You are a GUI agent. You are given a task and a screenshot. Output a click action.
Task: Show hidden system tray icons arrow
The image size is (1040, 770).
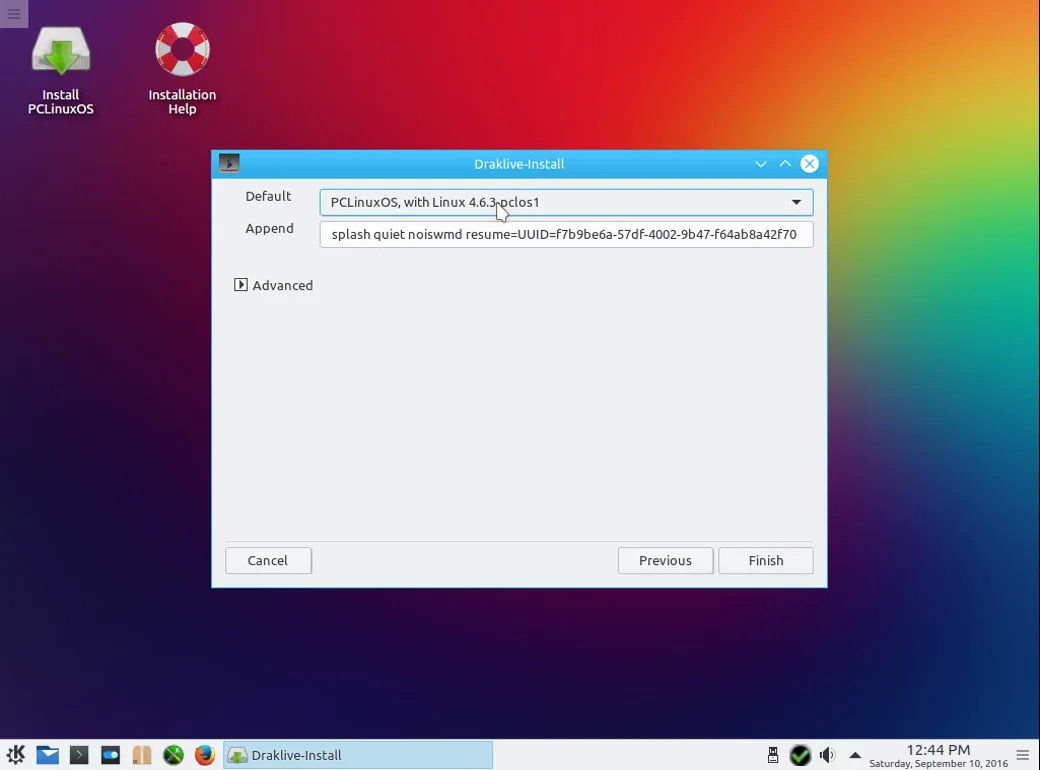pyautogui.click(x=855, y=755)
